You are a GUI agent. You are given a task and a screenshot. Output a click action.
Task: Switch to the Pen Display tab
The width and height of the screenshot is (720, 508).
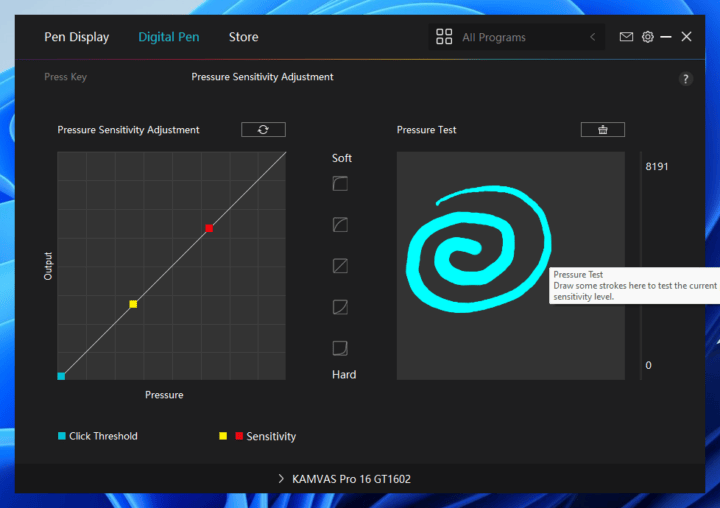(76, 37)
